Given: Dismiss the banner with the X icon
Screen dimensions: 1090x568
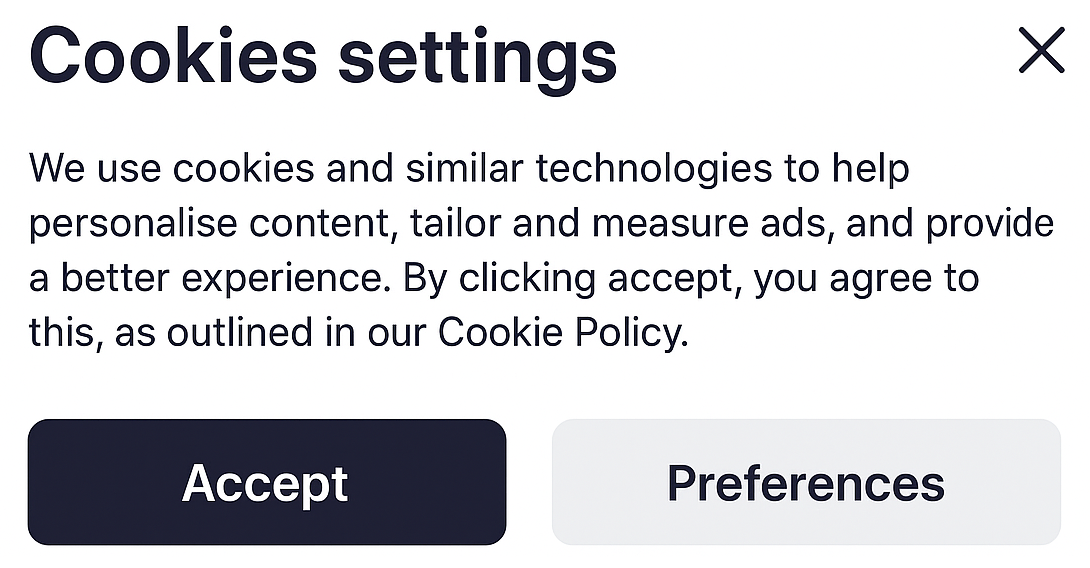Looking at the screenshot, I should point(1041,51).
